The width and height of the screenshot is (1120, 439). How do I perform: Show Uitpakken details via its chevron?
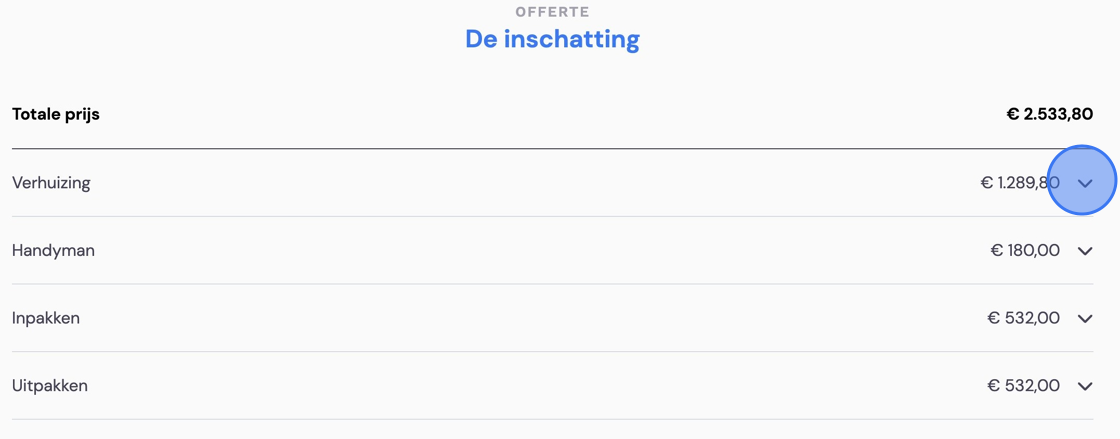pyautogui.click(x=1085, y=386)
